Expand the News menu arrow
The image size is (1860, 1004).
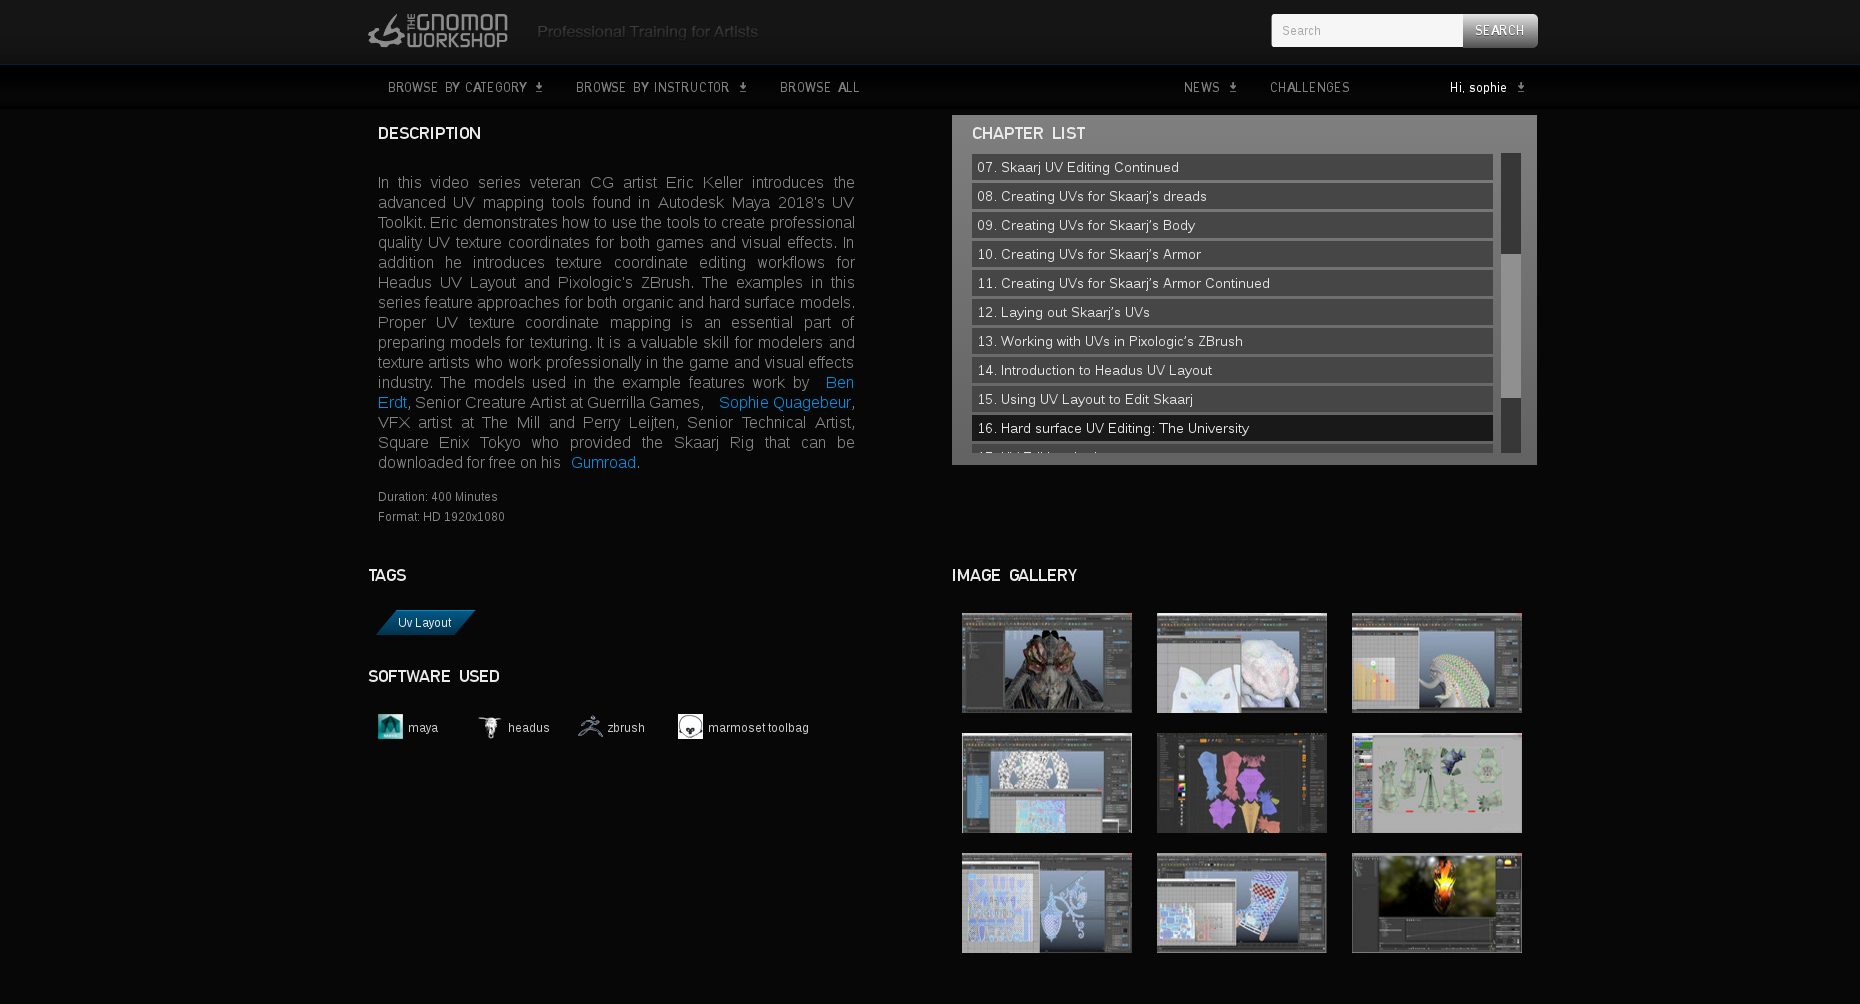coord(1232,87)
